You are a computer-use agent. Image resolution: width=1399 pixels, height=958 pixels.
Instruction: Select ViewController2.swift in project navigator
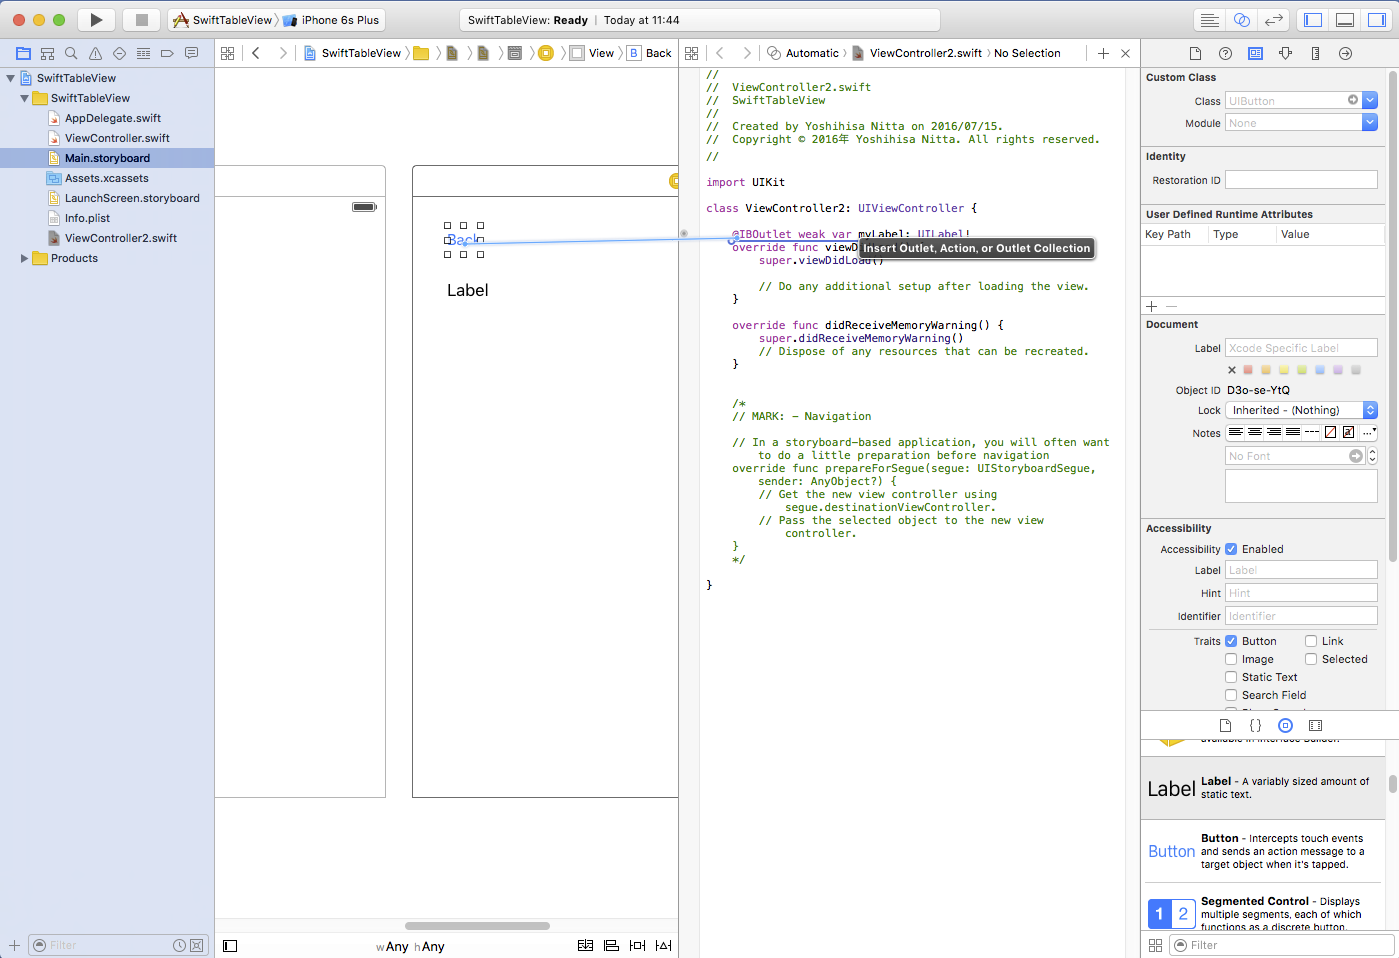pyautogui.click(x=120, y=238)
